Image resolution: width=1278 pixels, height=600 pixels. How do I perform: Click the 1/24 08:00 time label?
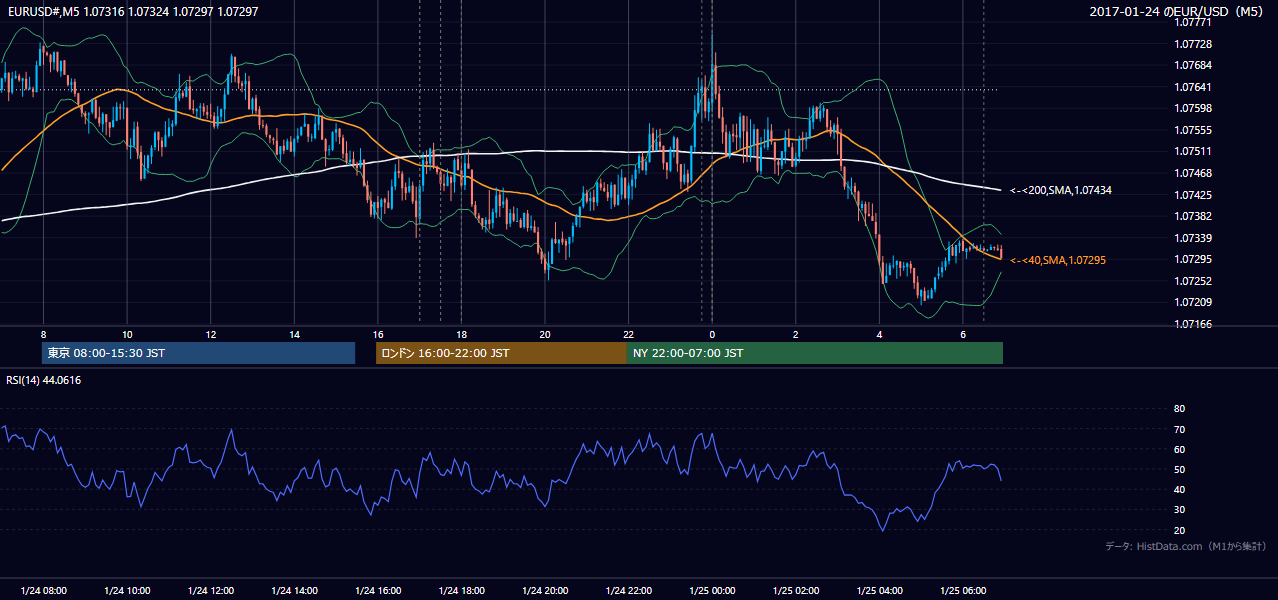[x=43, y=590]
